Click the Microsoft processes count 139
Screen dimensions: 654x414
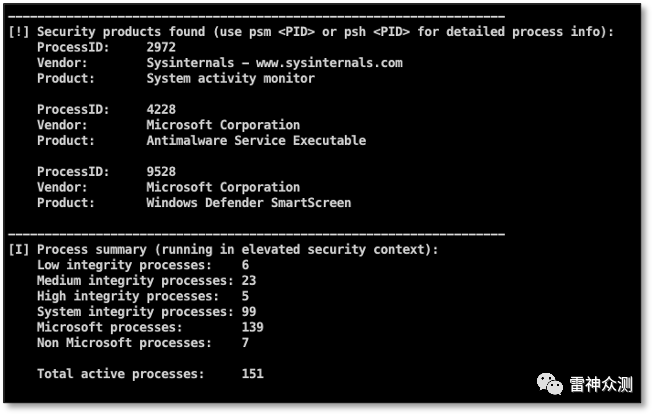click(252, 327)
